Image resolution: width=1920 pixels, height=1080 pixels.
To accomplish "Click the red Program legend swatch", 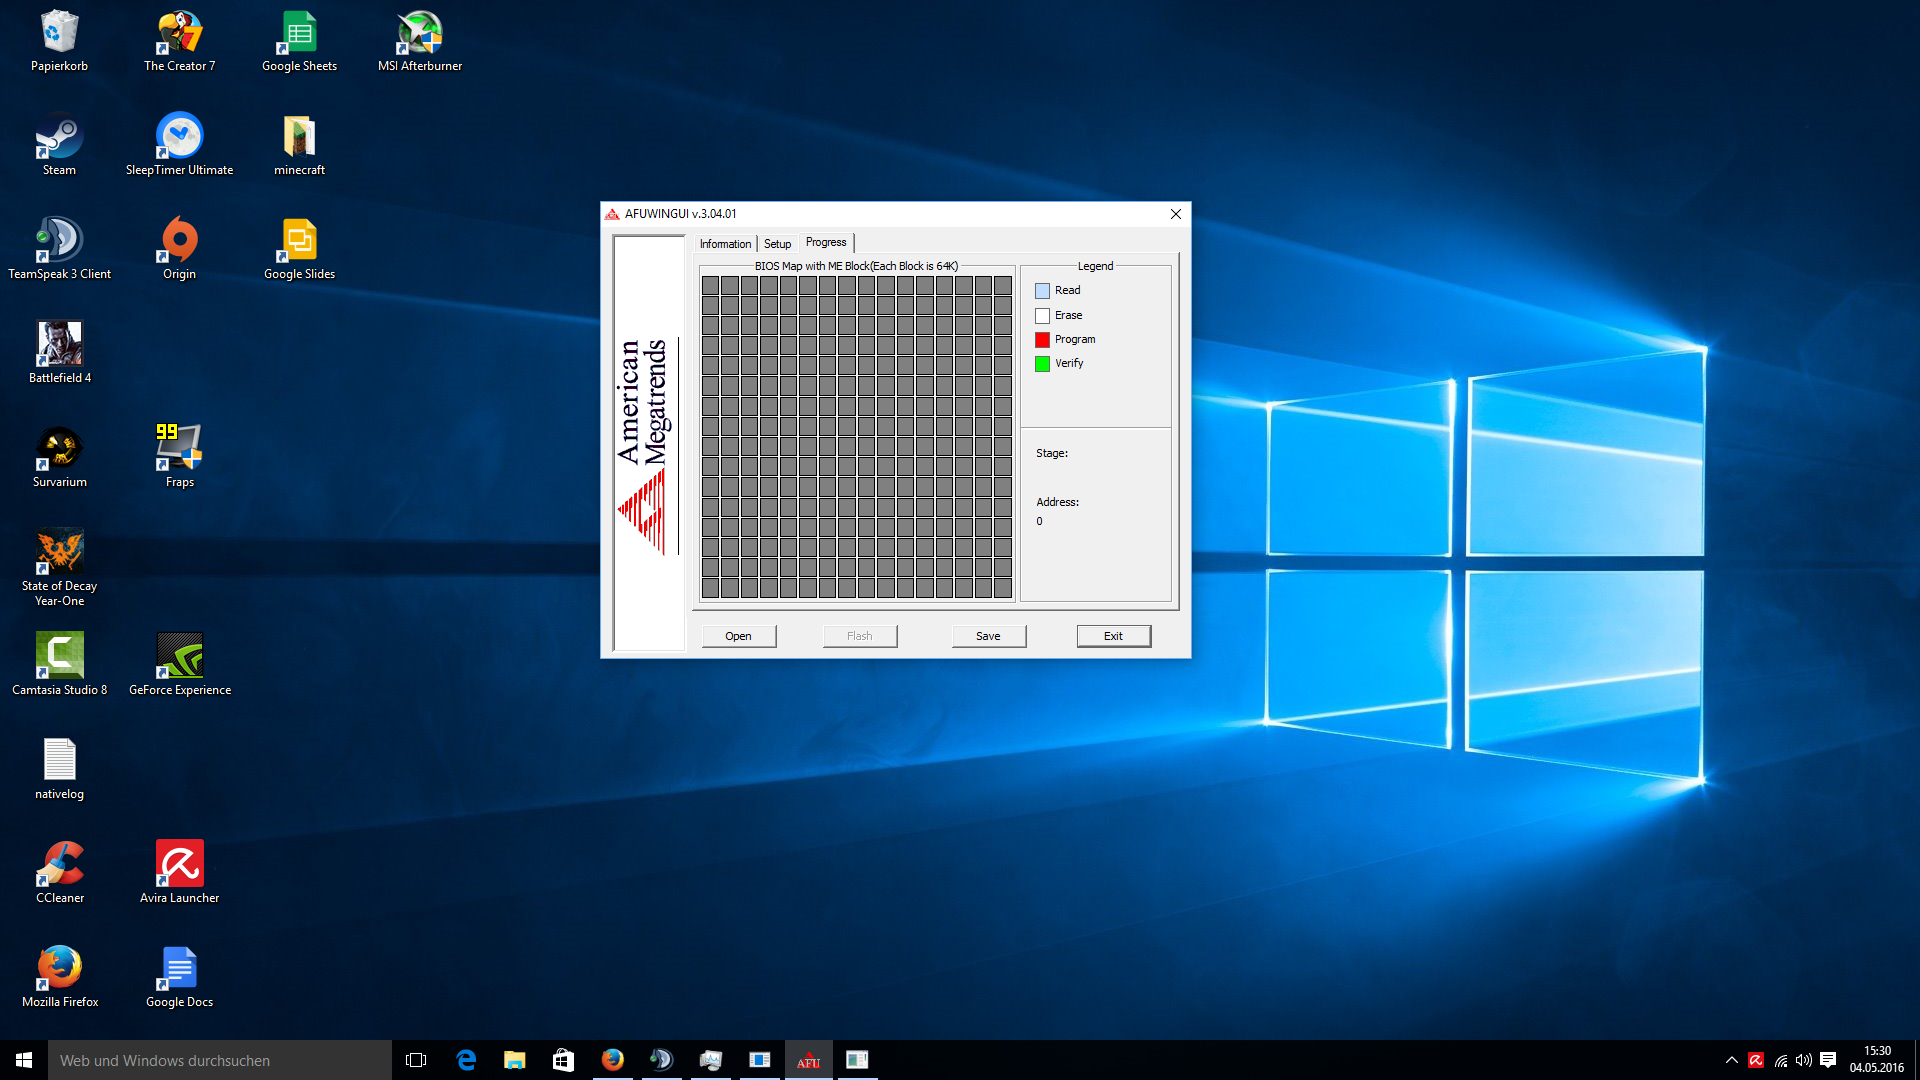I will point(1042,340).
